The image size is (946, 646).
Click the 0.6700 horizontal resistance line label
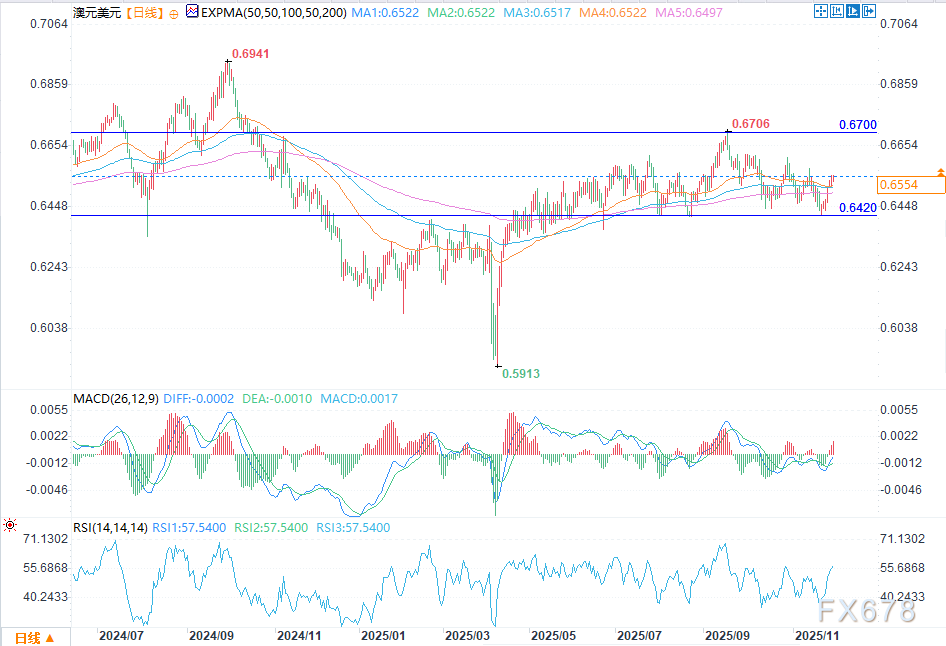pos(857,125)
